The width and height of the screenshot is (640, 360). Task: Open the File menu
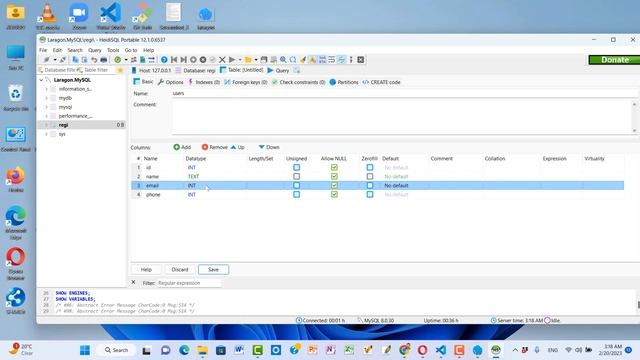coord(43,50)
